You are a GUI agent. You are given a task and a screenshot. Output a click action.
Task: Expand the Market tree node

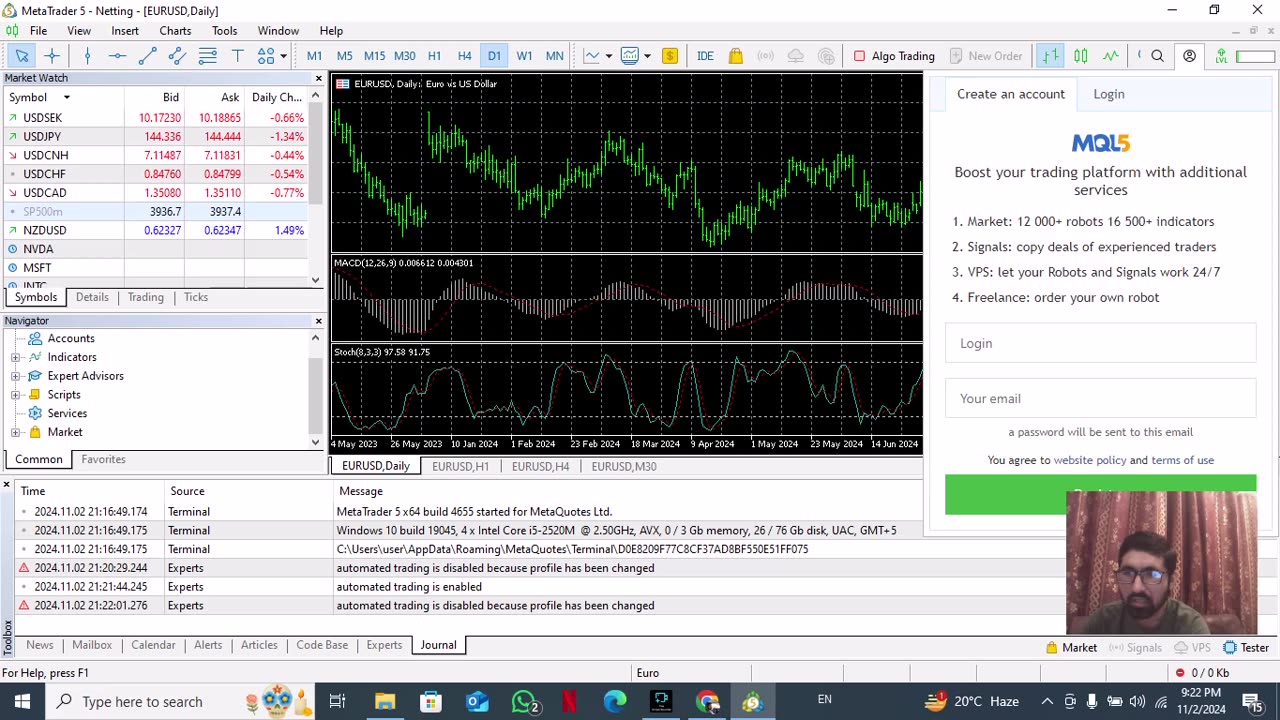pyautogui.click(x=15, y=432)
